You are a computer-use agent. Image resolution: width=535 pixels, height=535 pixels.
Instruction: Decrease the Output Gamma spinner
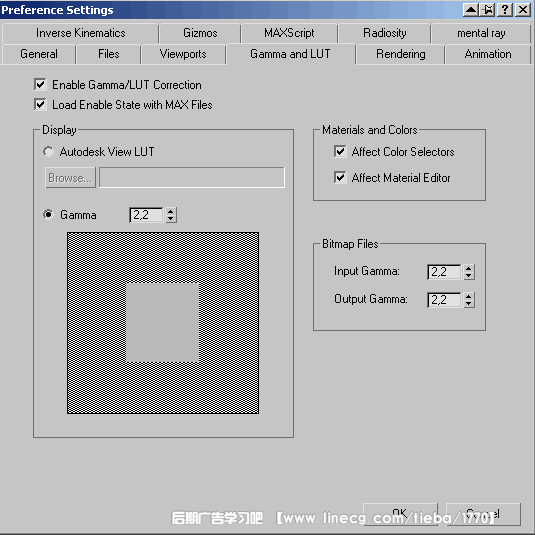(x=469, y=304)
